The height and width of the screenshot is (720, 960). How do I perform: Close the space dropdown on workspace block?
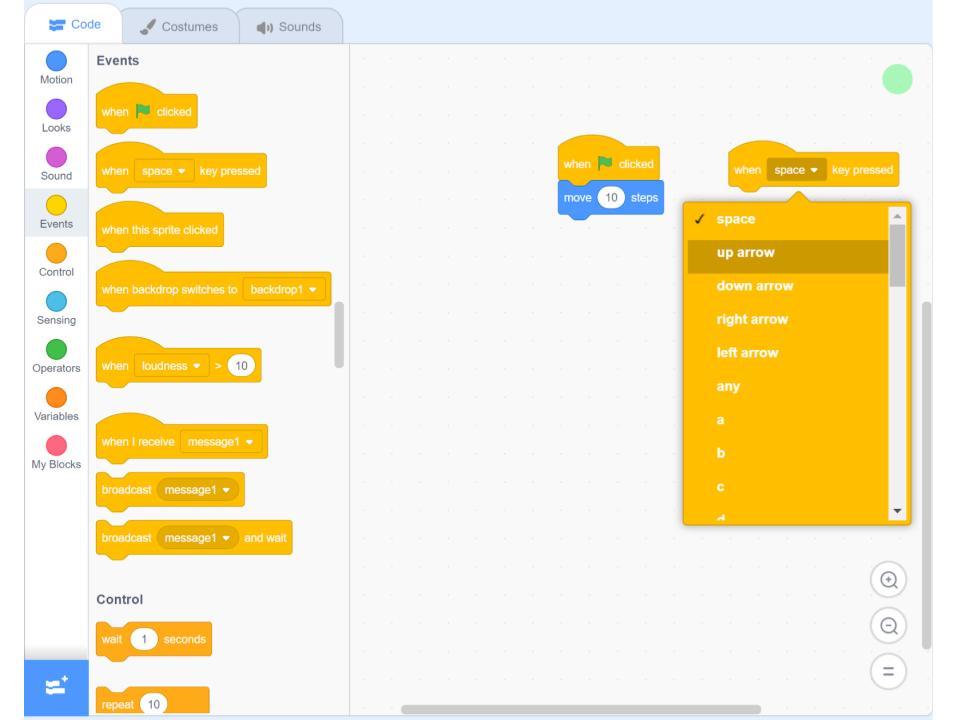pos(796,170)
